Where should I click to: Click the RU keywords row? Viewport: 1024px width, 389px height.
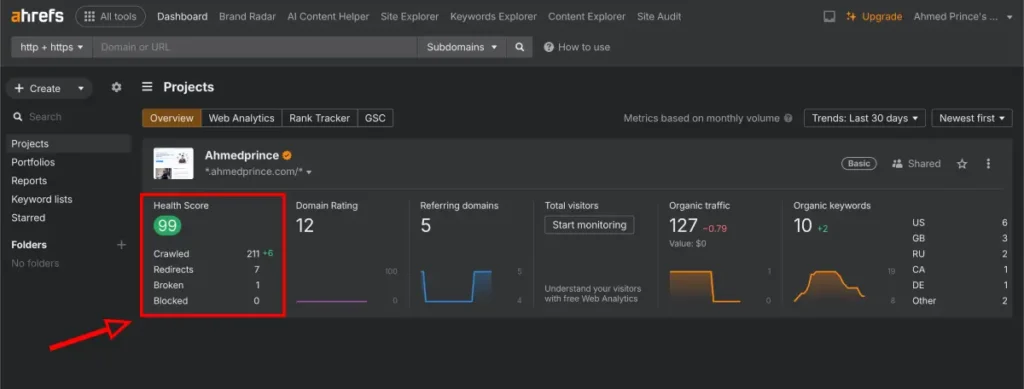coord(959,254)
